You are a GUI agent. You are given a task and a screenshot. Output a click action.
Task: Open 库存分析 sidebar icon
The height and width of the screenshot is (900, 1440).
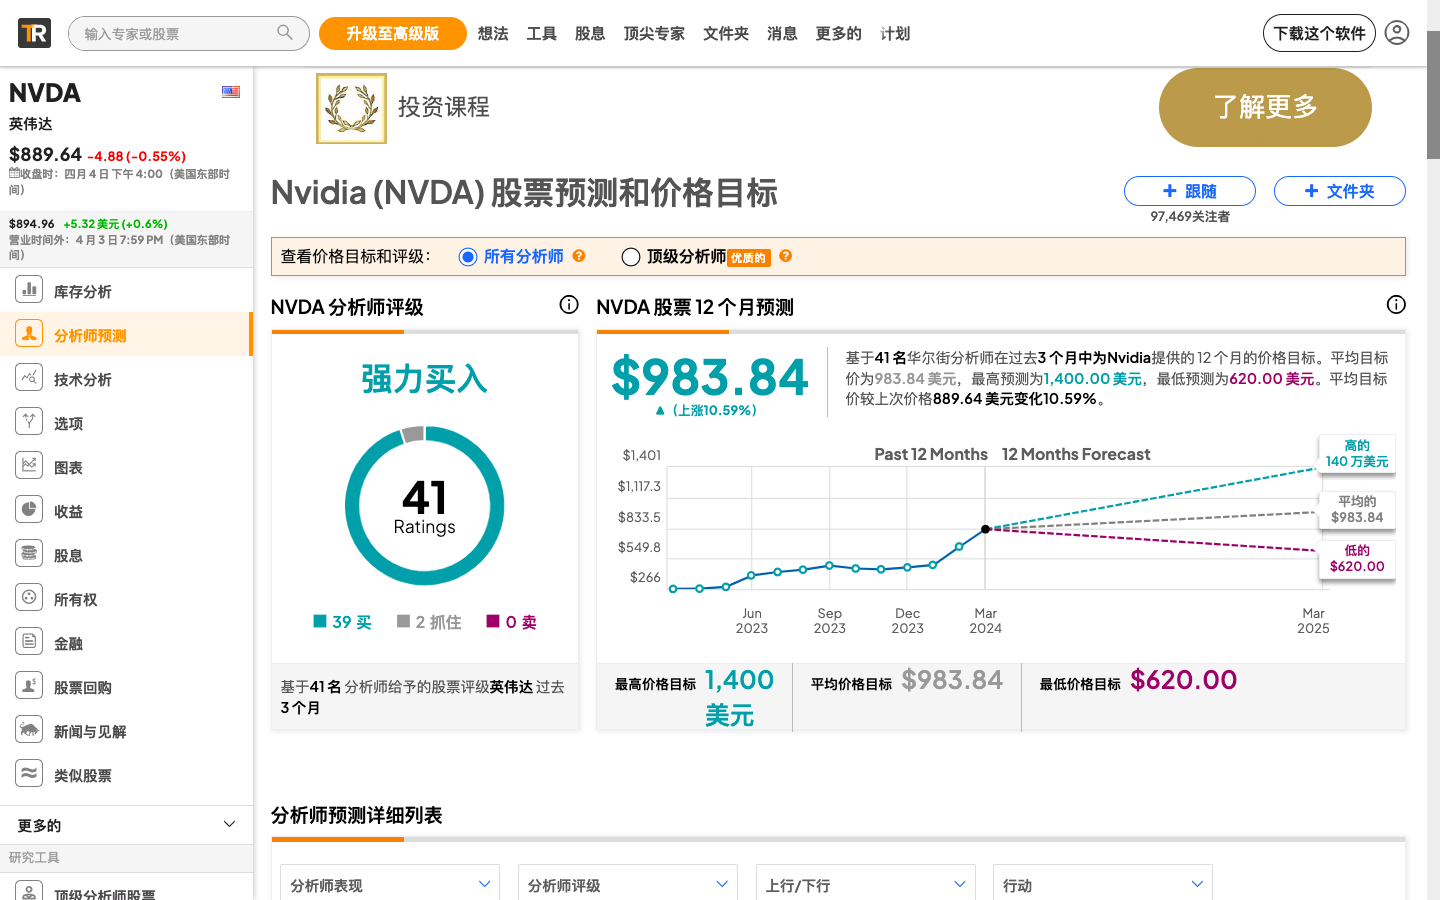29,290
